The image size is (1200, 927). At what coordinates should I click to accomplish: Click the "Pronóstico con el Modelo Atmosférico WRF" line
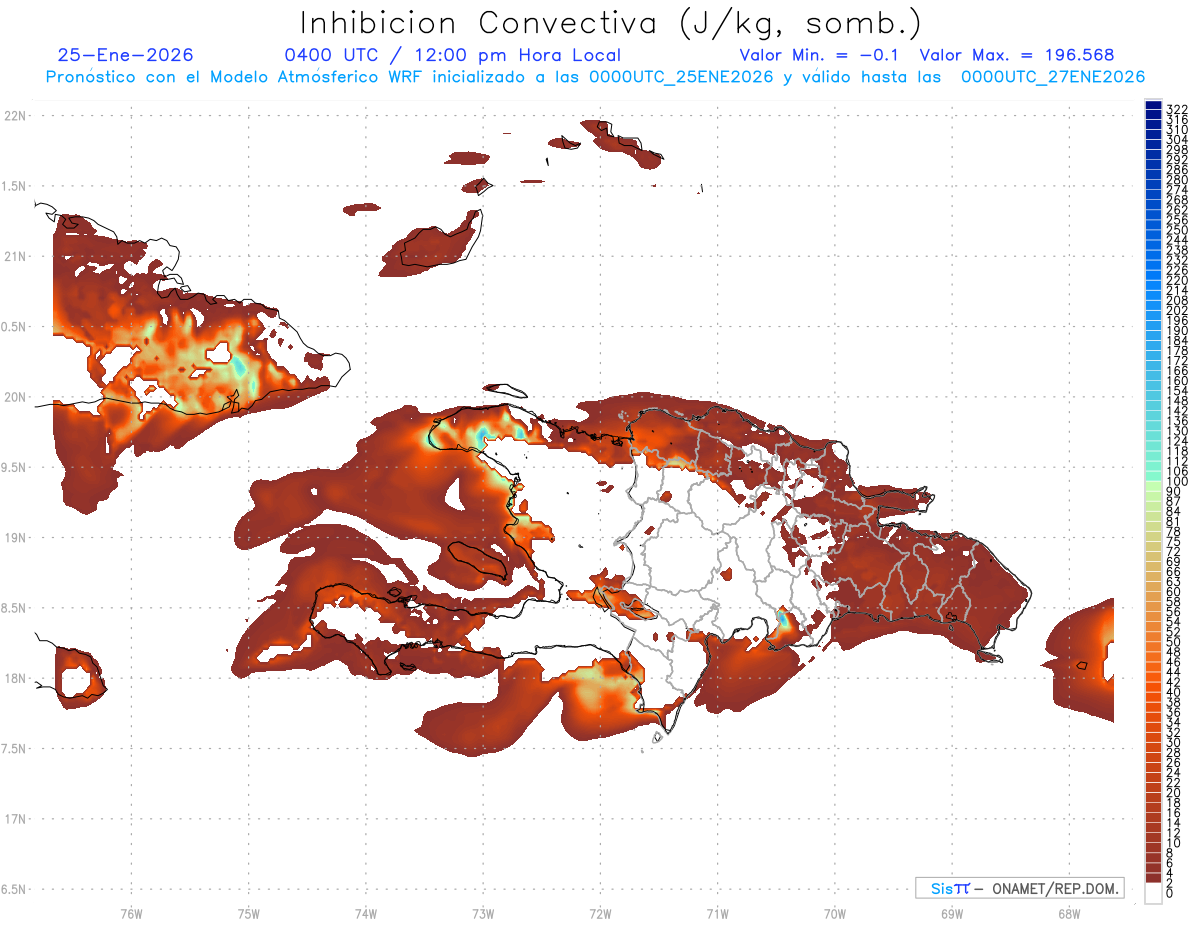tap(595, 77)
